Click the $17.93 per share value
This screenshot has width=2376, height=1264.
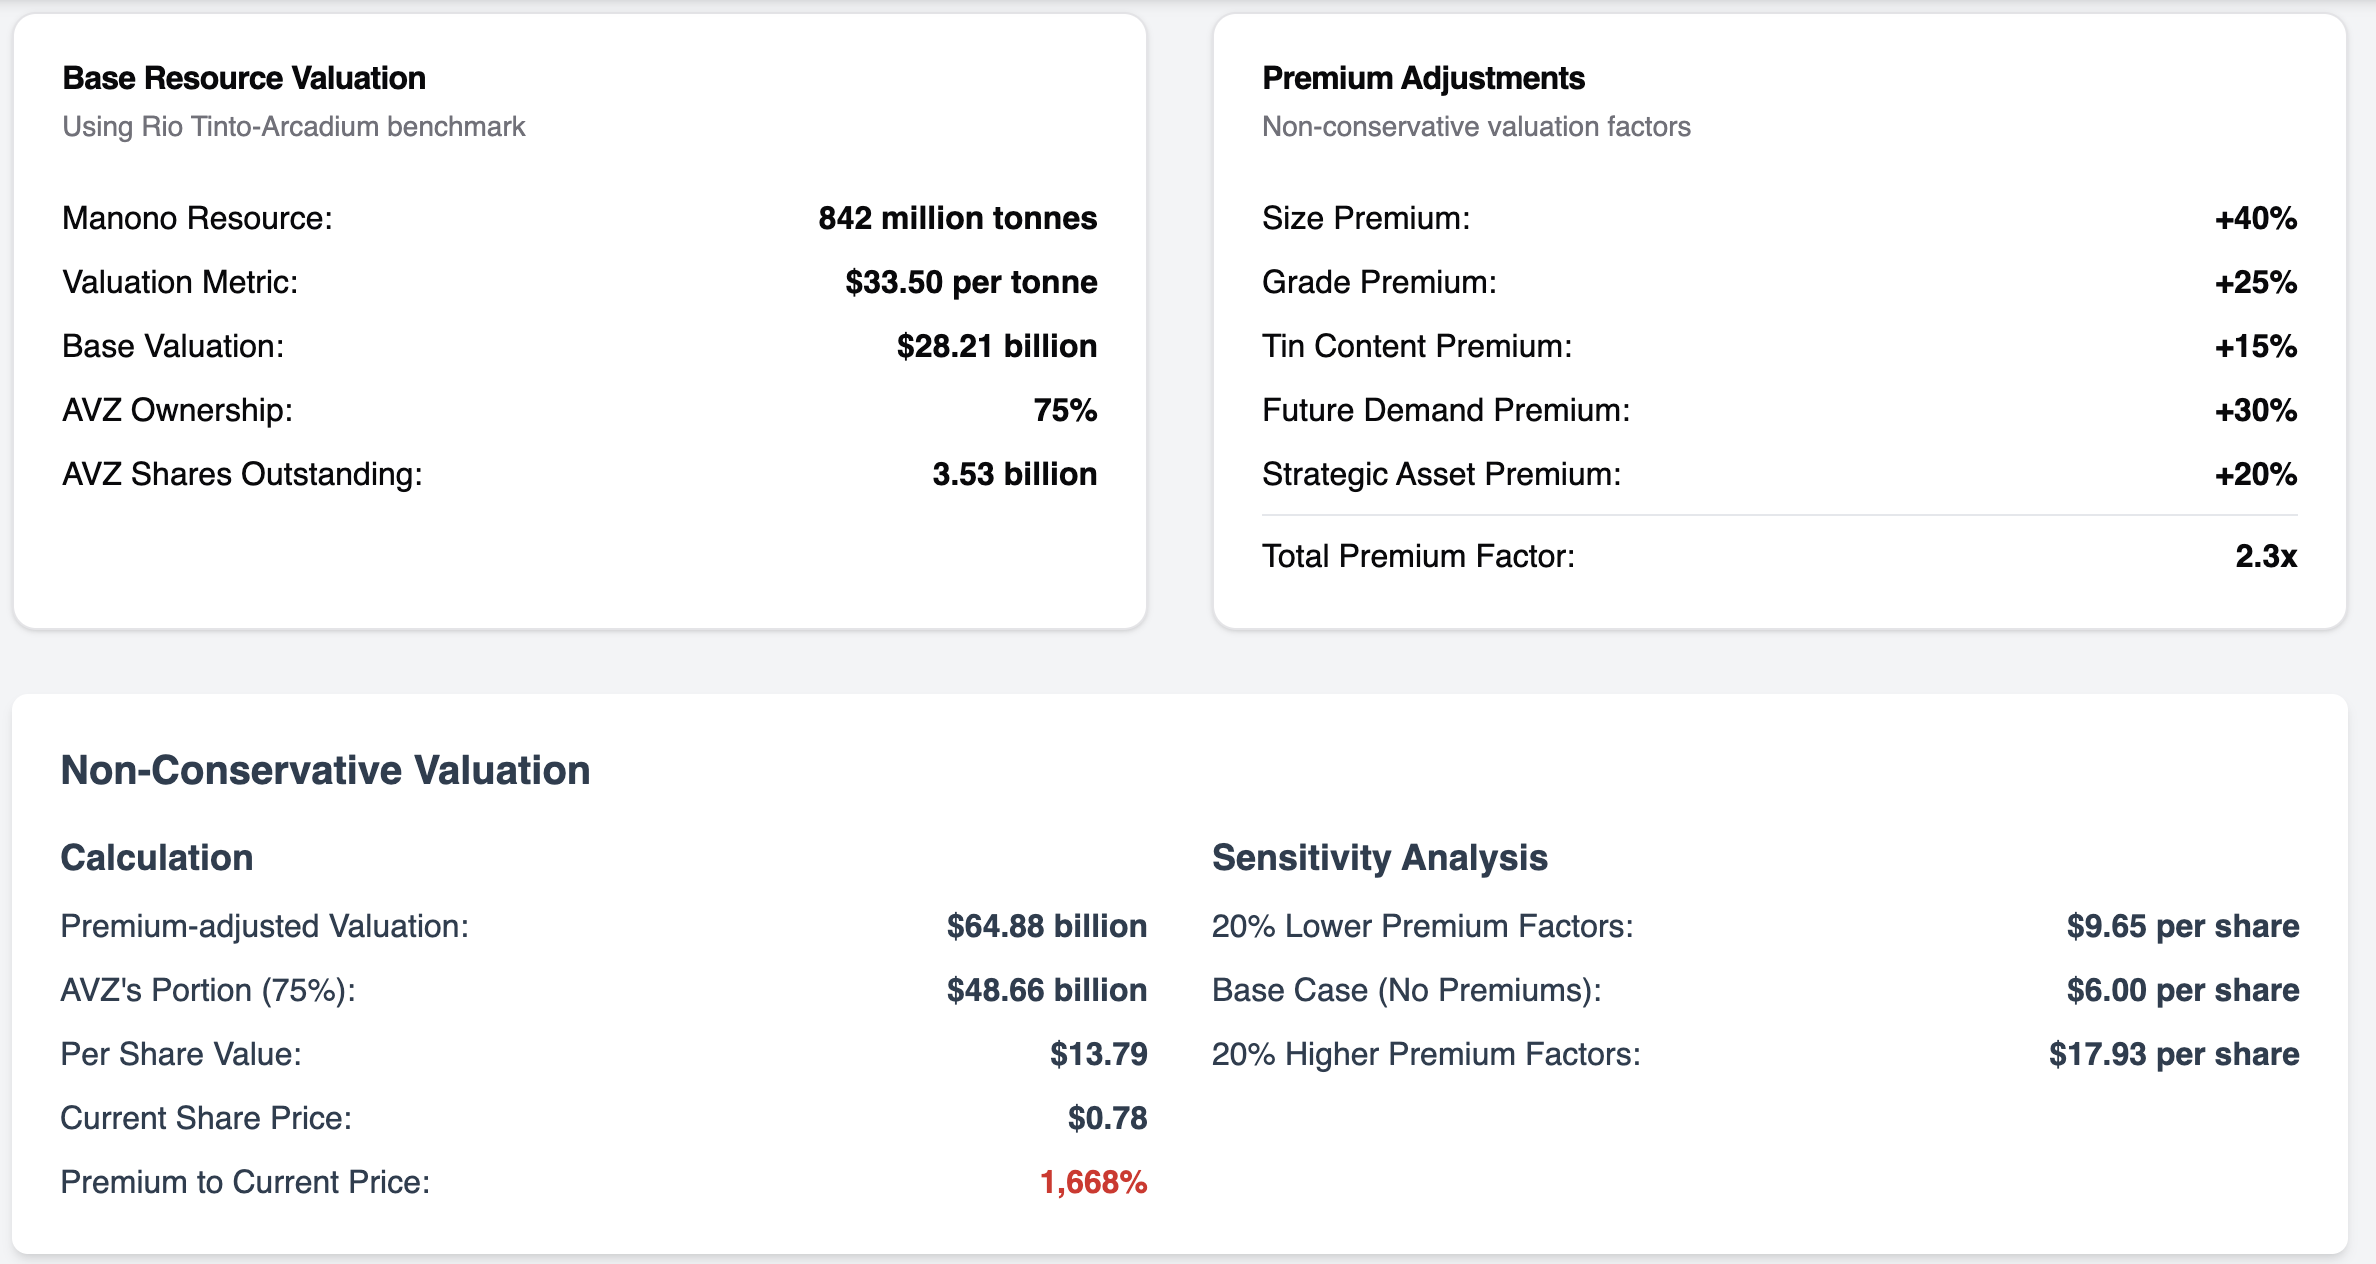tap(2173, 1054)
